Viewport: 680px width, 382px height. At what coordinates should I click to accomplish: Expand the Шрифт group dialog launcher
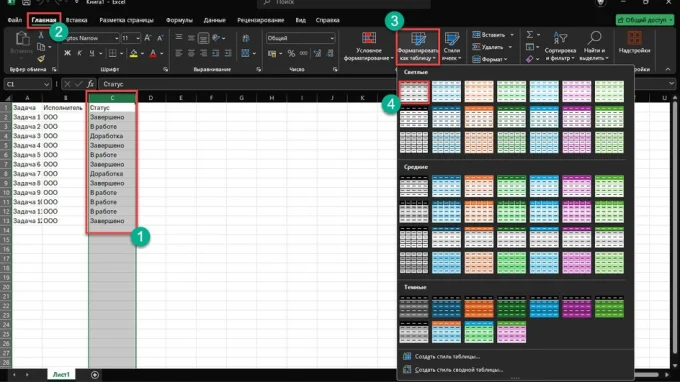(166, 69)
